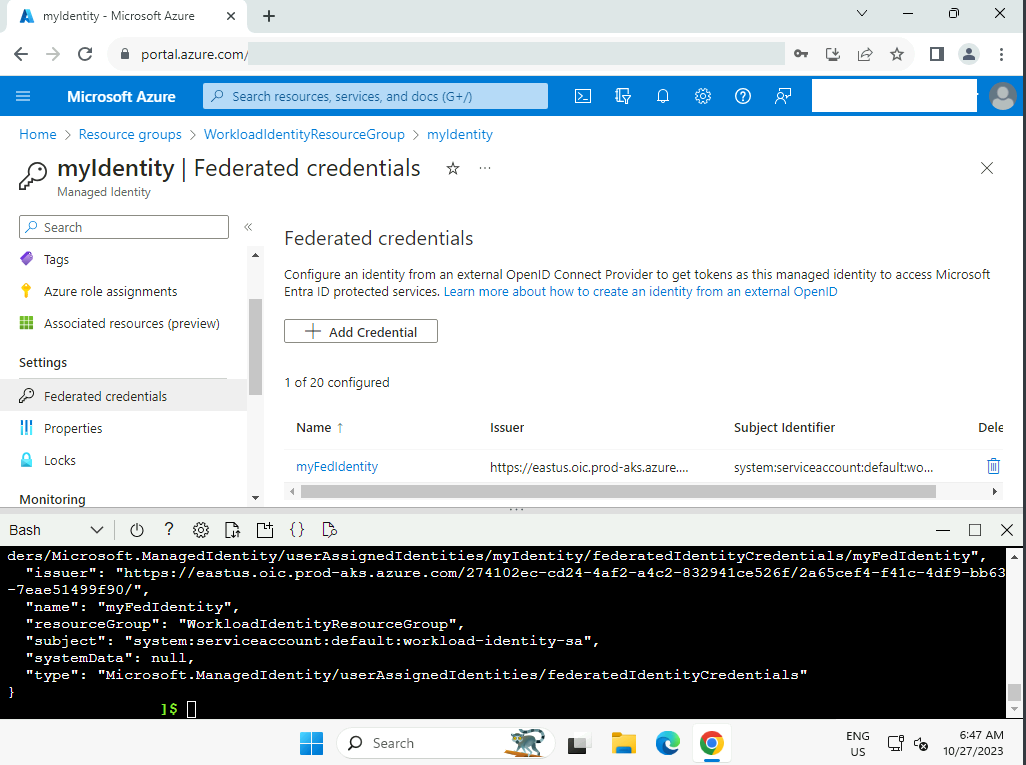Close the Cloud Shell pane
1026x765 pixels.
click(1007, 530)
